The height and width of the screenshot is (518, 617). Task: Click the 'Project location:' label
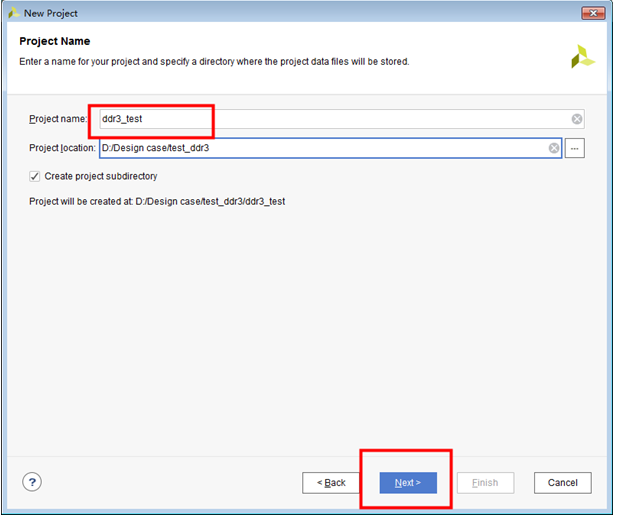[63, 148]
